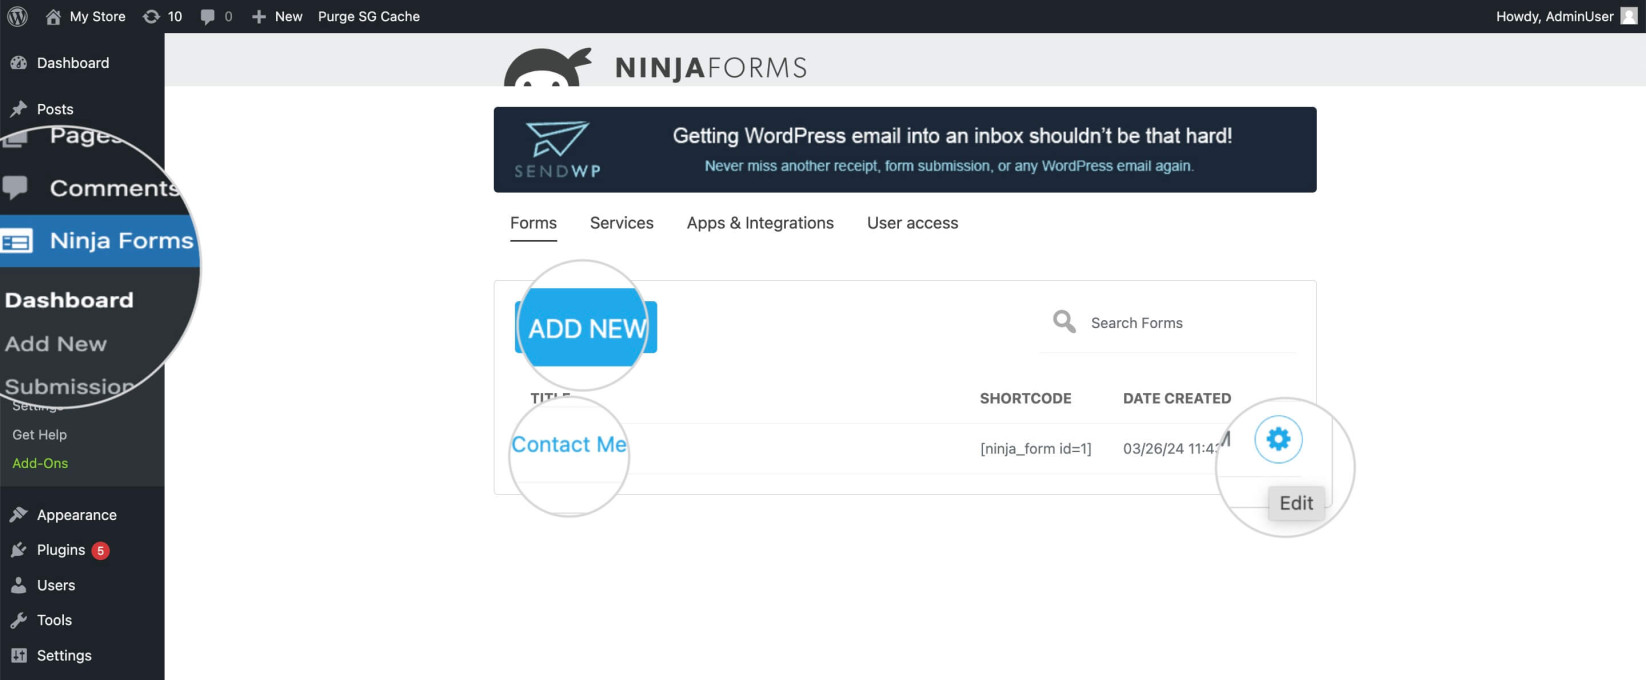Focus the Search Forms field
Viewport: 1646px width, 680px height.
1168,323
